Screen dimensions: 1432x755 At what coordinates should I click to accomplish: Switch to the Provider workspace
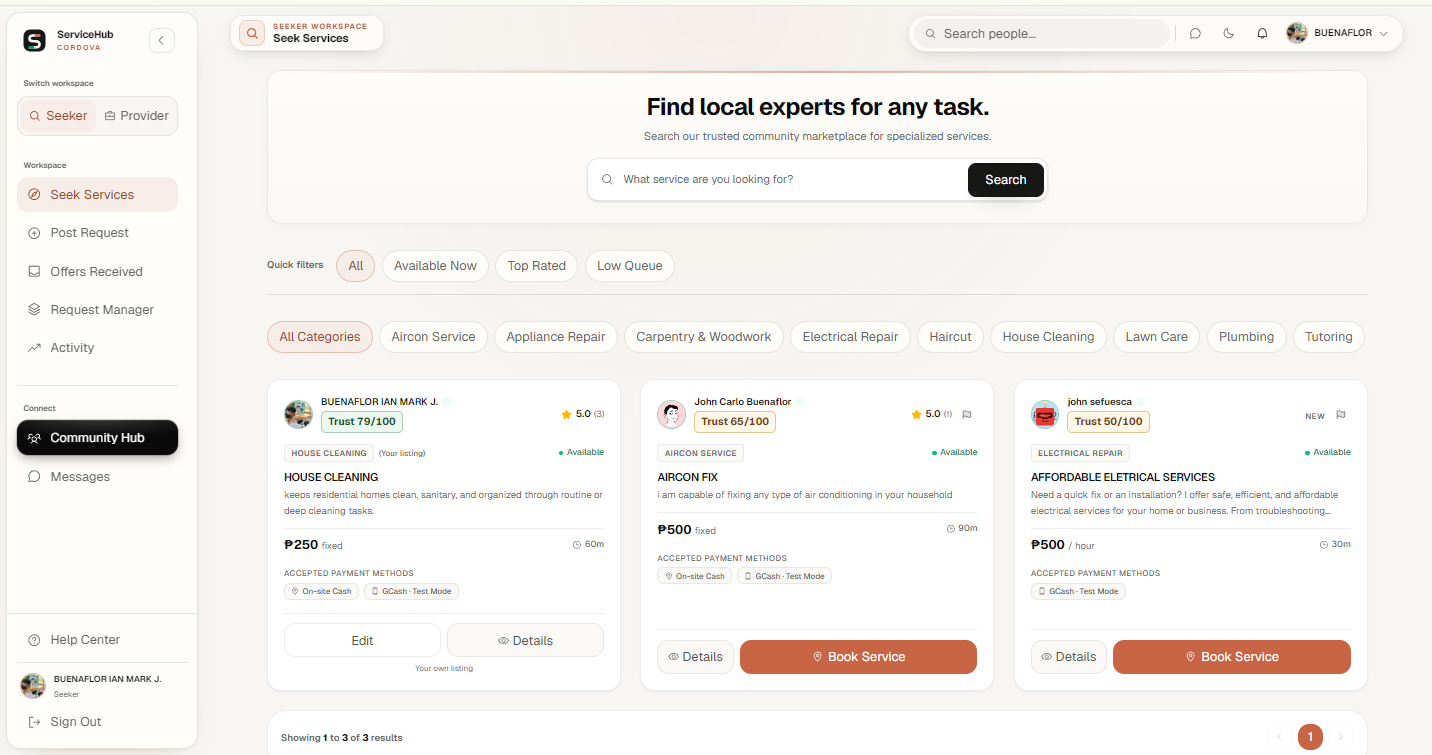click(x=137, y=116)
